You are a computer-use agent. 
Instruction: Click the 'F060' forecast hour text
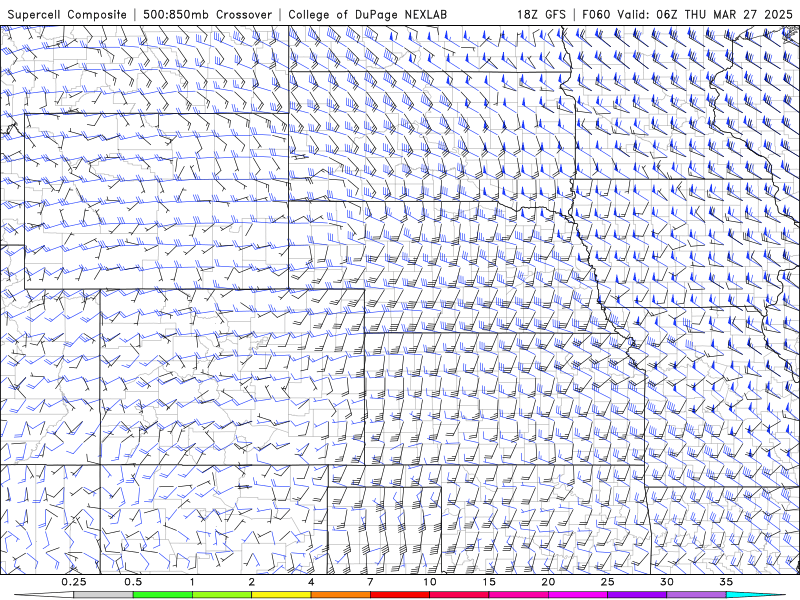[596, 14]
